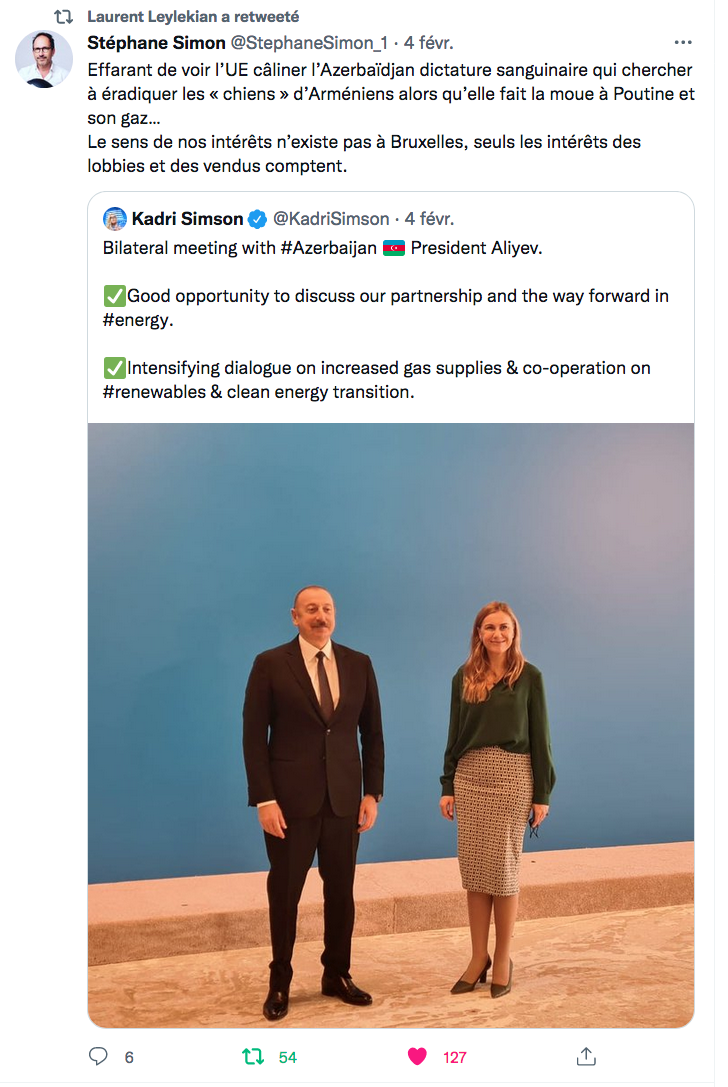The image size is (728, 1087).
Task: Toggle the green retweet icon
Action: point(253,1056)
